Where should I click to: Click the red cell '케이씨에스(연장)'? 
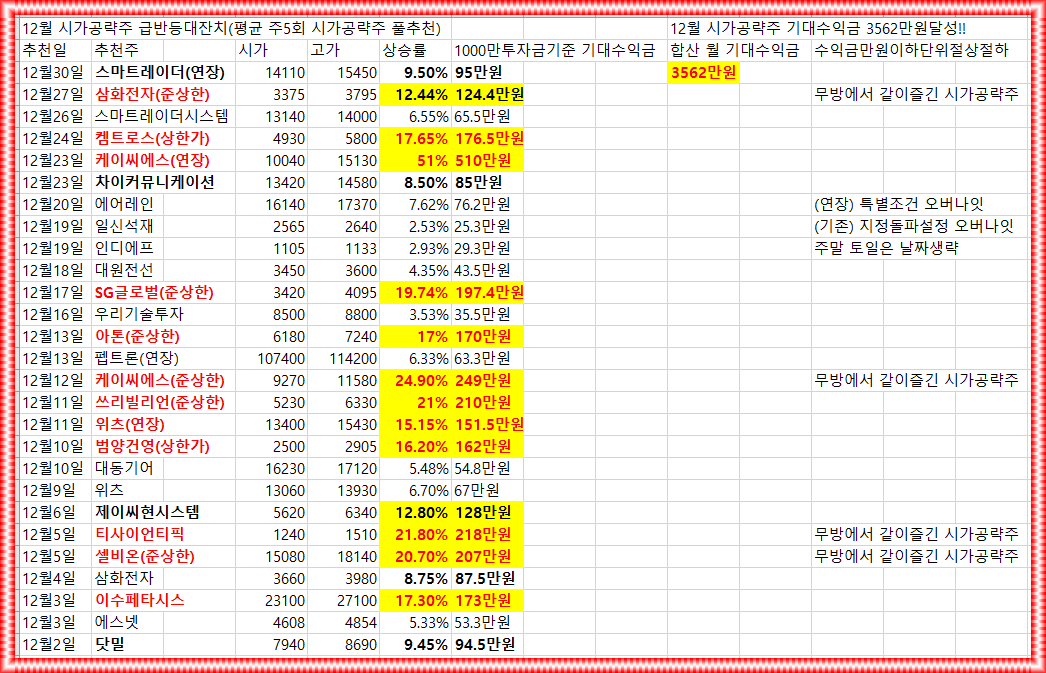coord(152,161)
